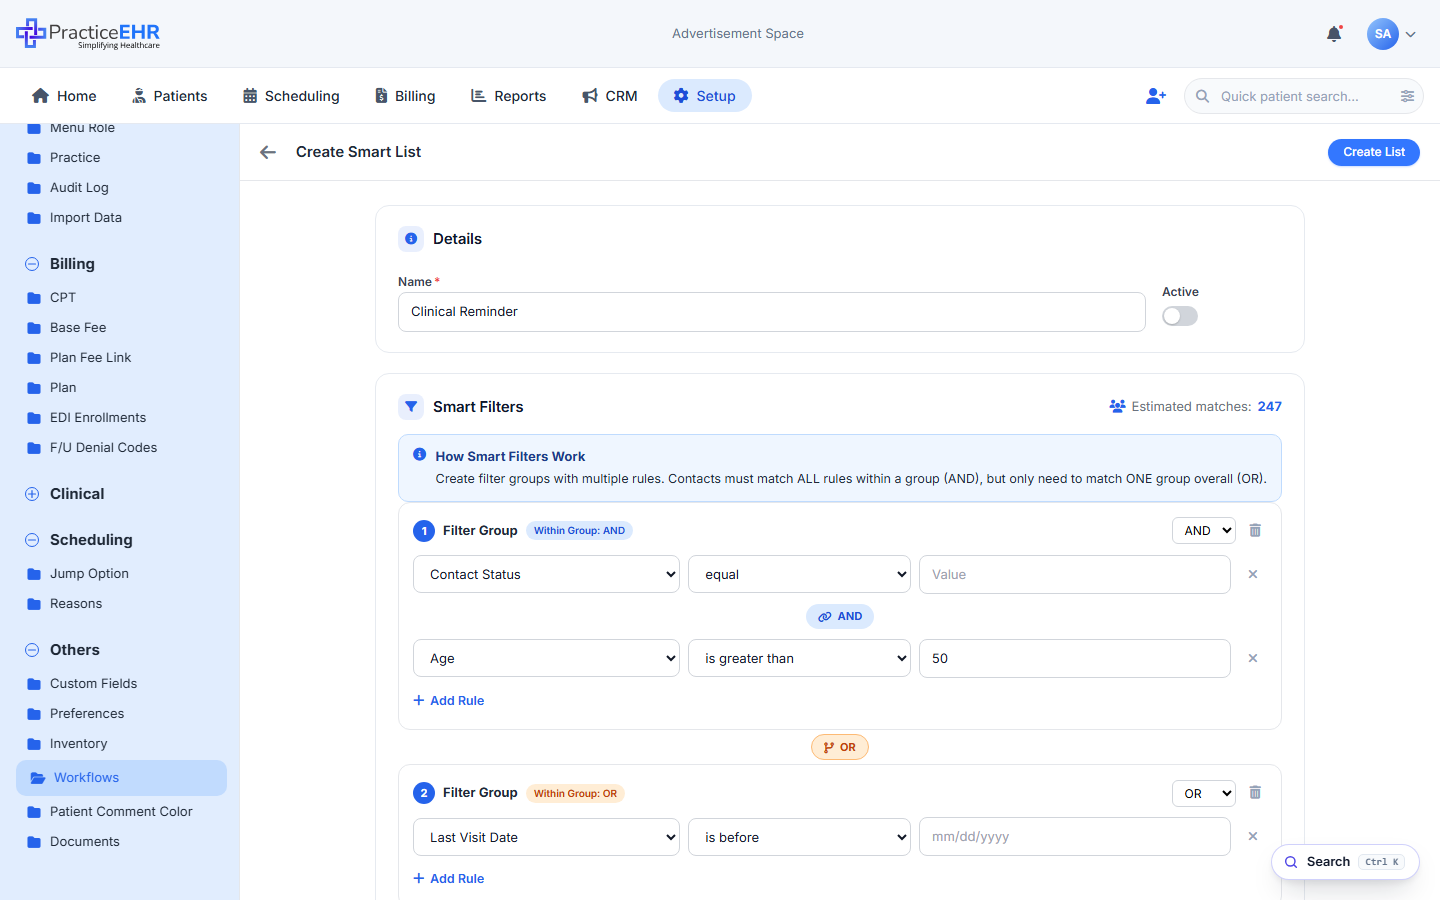Add Rule to Filter Group 2
1440x900 pixels.
coord(449,878)
